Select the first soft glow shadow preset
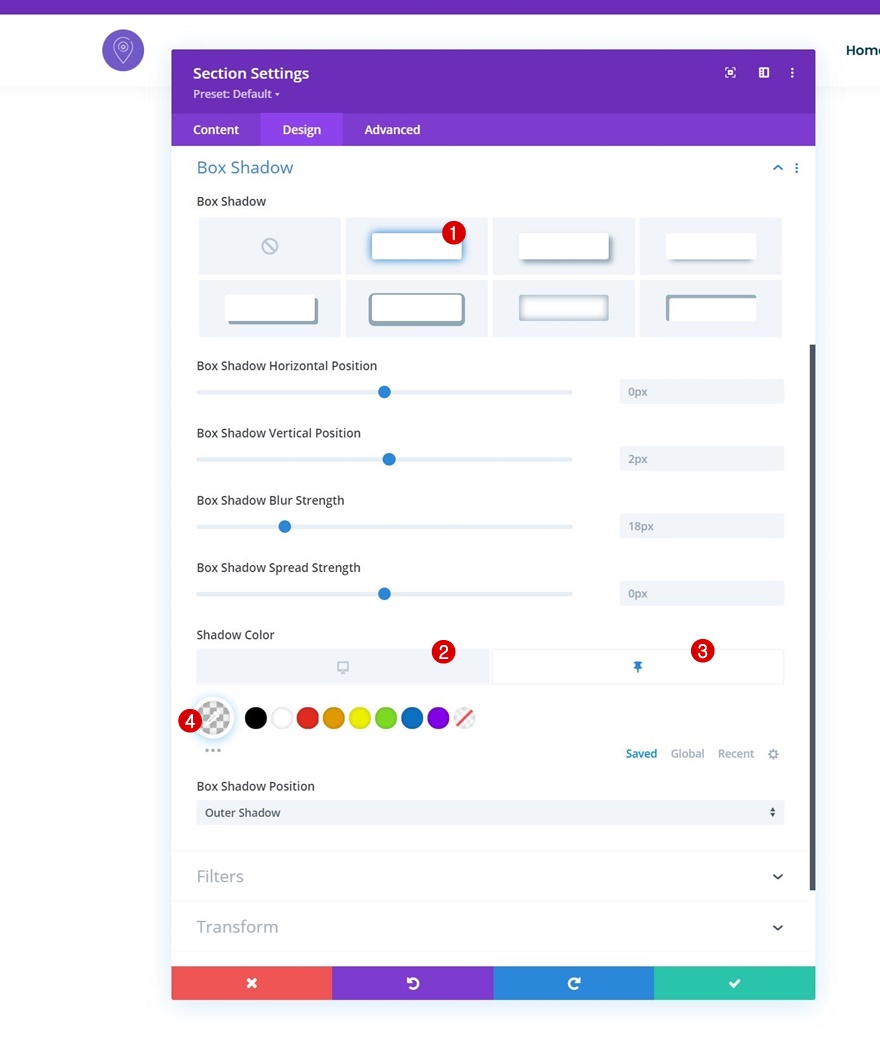Image resolution: width=880 pixels, height=1039 pixels. pos(417,246)
